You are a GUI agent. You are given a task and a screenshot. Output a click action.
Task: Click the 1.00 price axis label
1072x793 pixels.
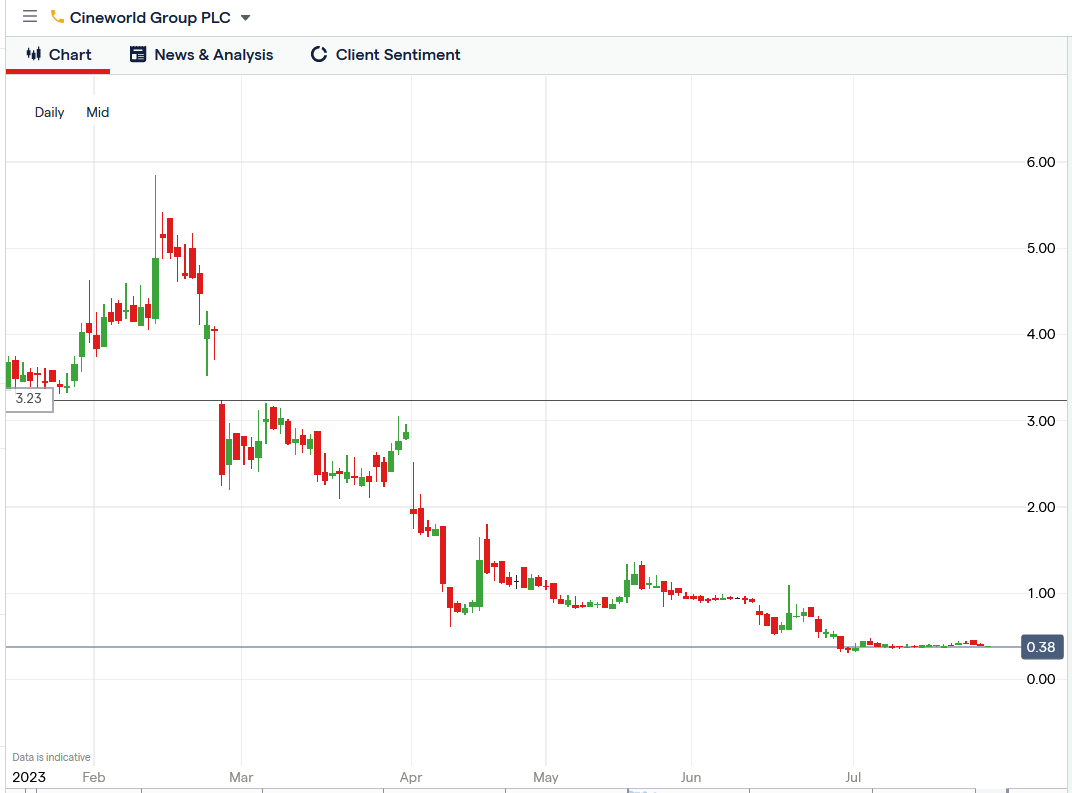coord(1041,593)
